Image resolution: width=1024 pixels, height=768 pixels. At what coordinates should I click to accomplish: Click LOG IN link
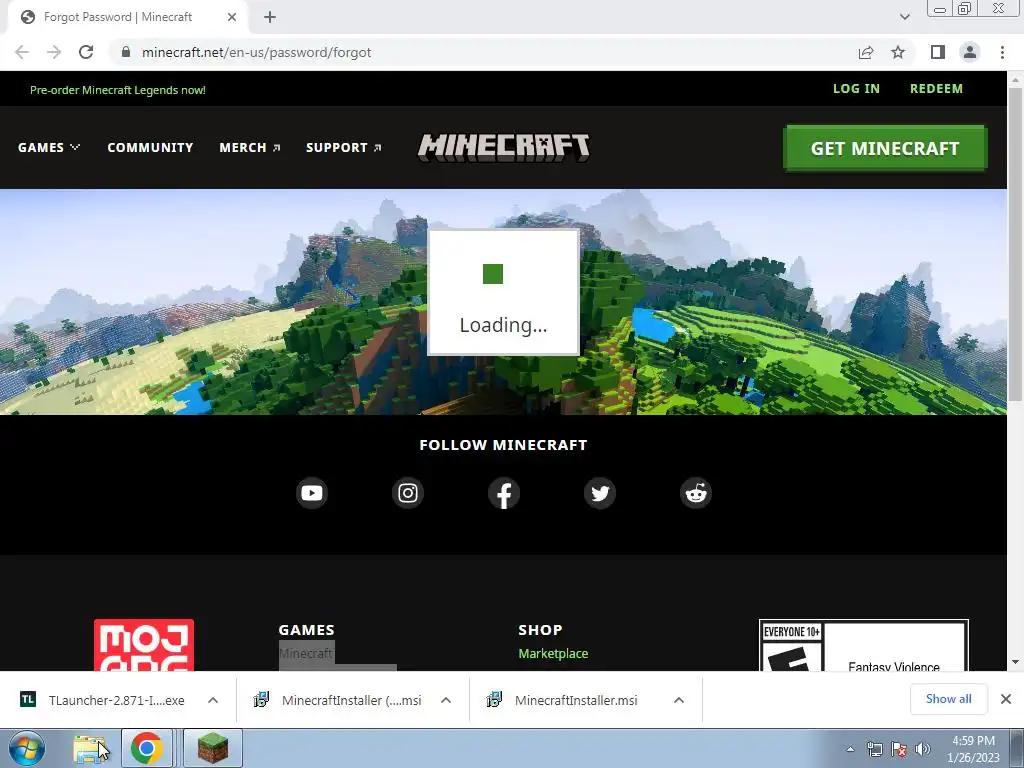click(856, 89)
